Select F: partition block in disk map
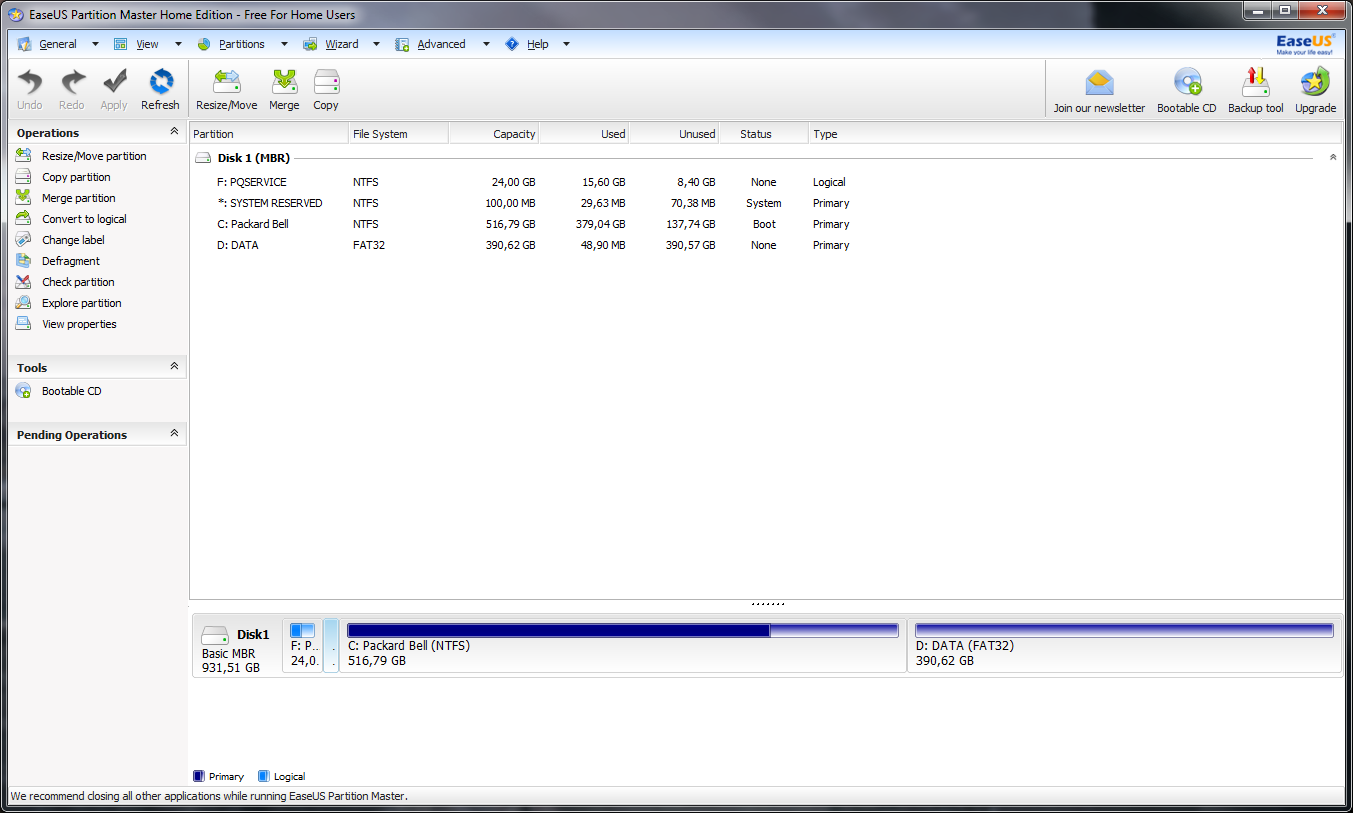Image resolution: width=1353 pixels, height=813 pixels. tap(302, 645)
